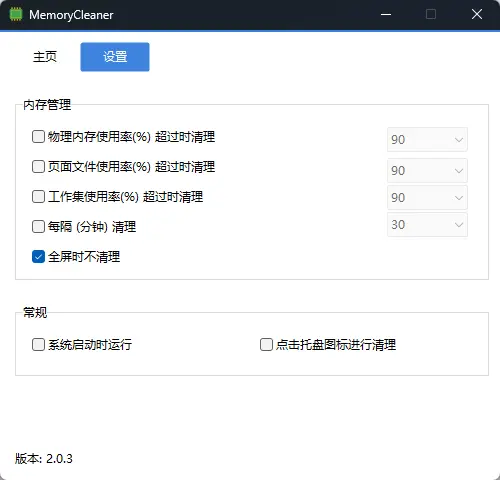Check 点击托盘图标进行清理 option
This screenshot has width=500, height=480.
tap(266, 344)
